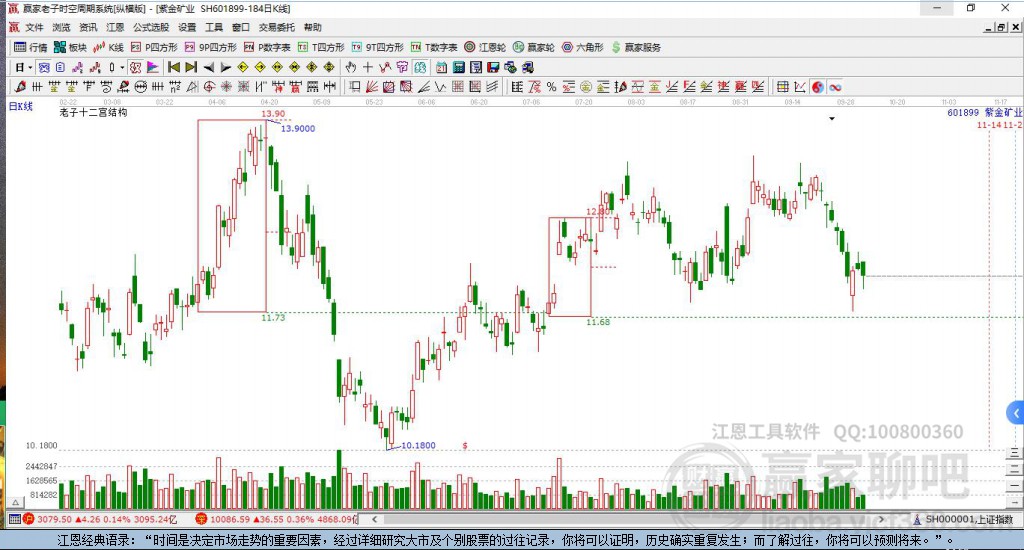The height and width of the screenshot is (550, 1024).
Task: Select the zigzag wave line tool
Action: (441, 86)
